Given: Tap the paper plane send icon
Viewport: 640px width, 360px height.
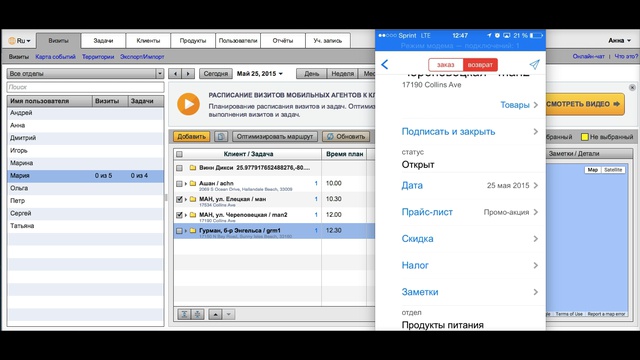Looking at the screenshot, I should click(x=534, y=64).
